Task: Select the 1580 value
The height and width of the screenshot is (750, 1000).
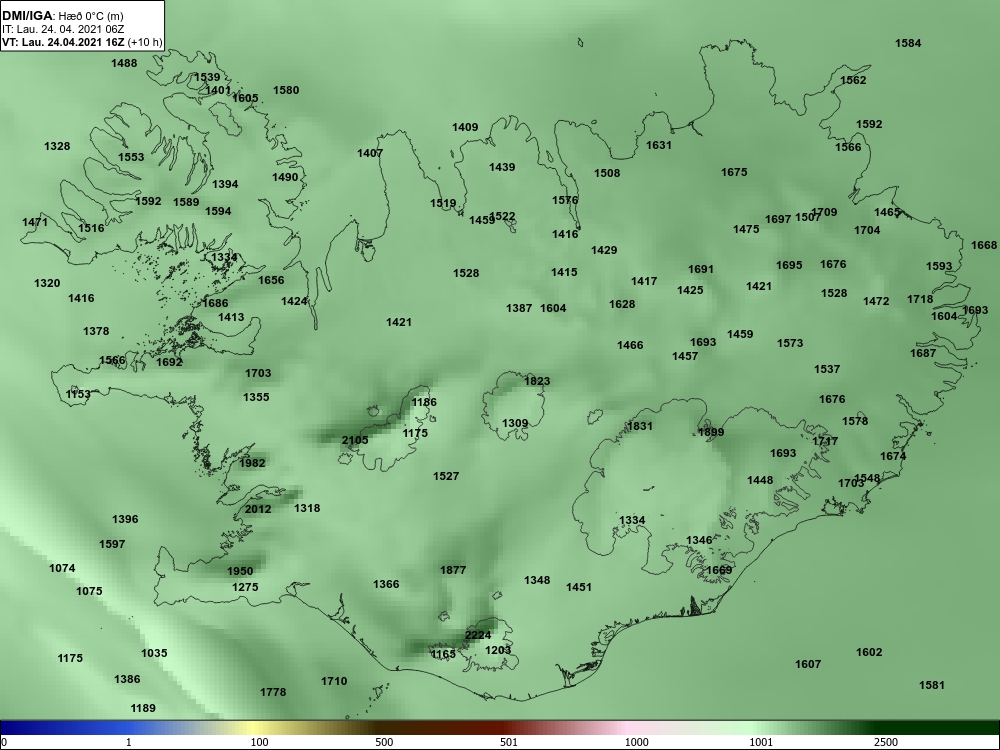Action: tap(286, 91)
